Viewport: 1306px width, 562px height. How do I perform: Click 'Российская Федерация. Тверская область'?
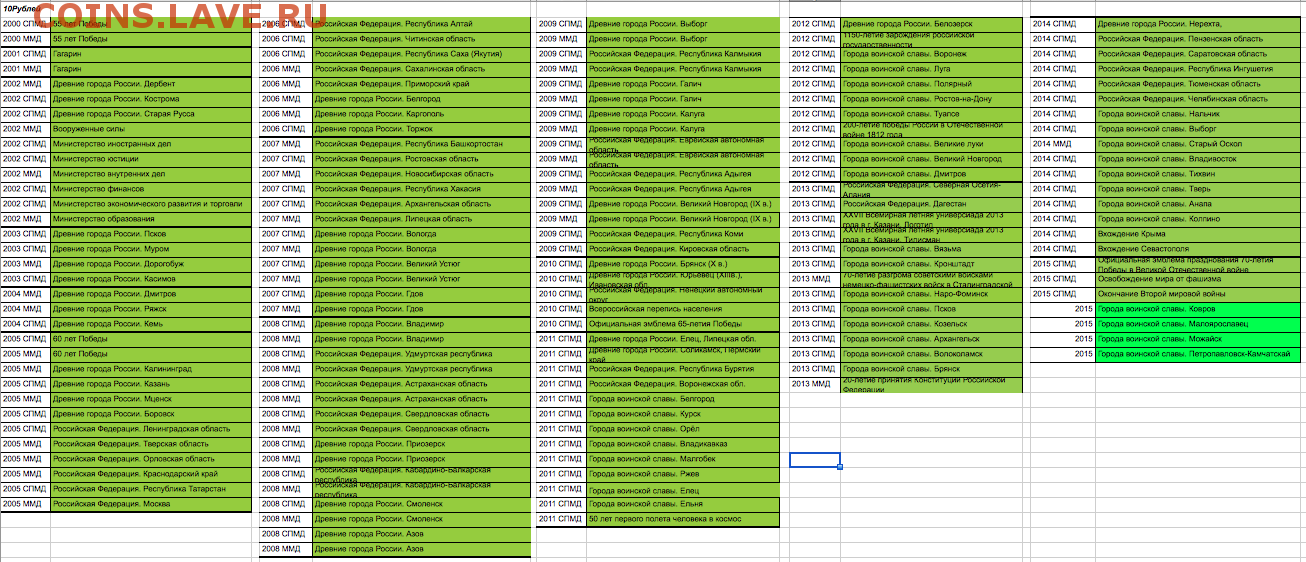click(x=150, y=444)
